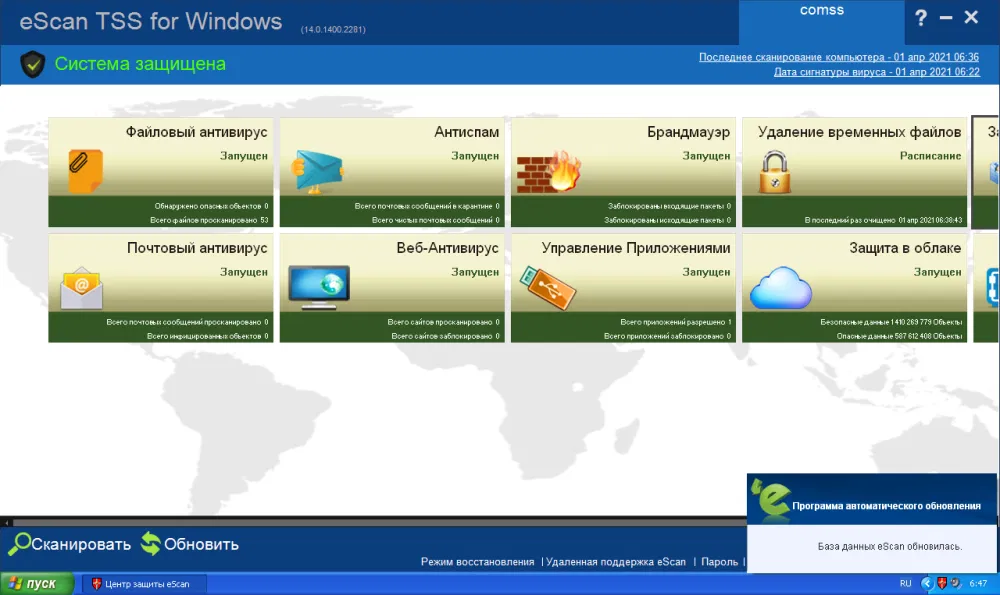Open the virus signature date link

pos(877,72)
